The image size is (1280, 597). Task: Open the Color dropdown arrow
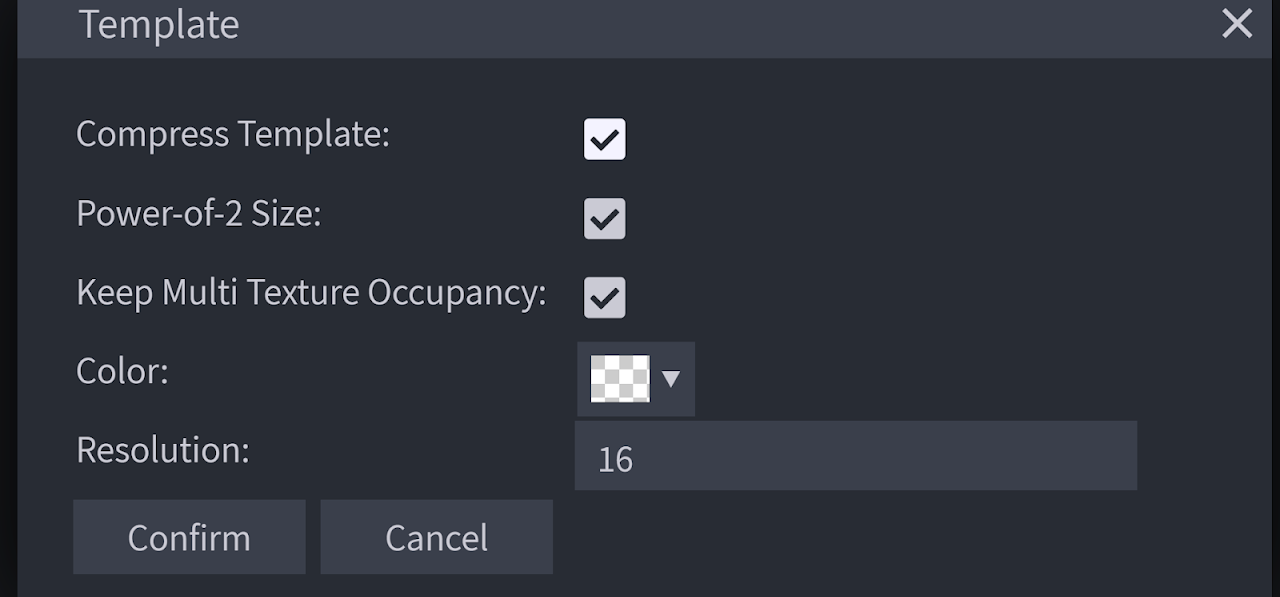671,379
